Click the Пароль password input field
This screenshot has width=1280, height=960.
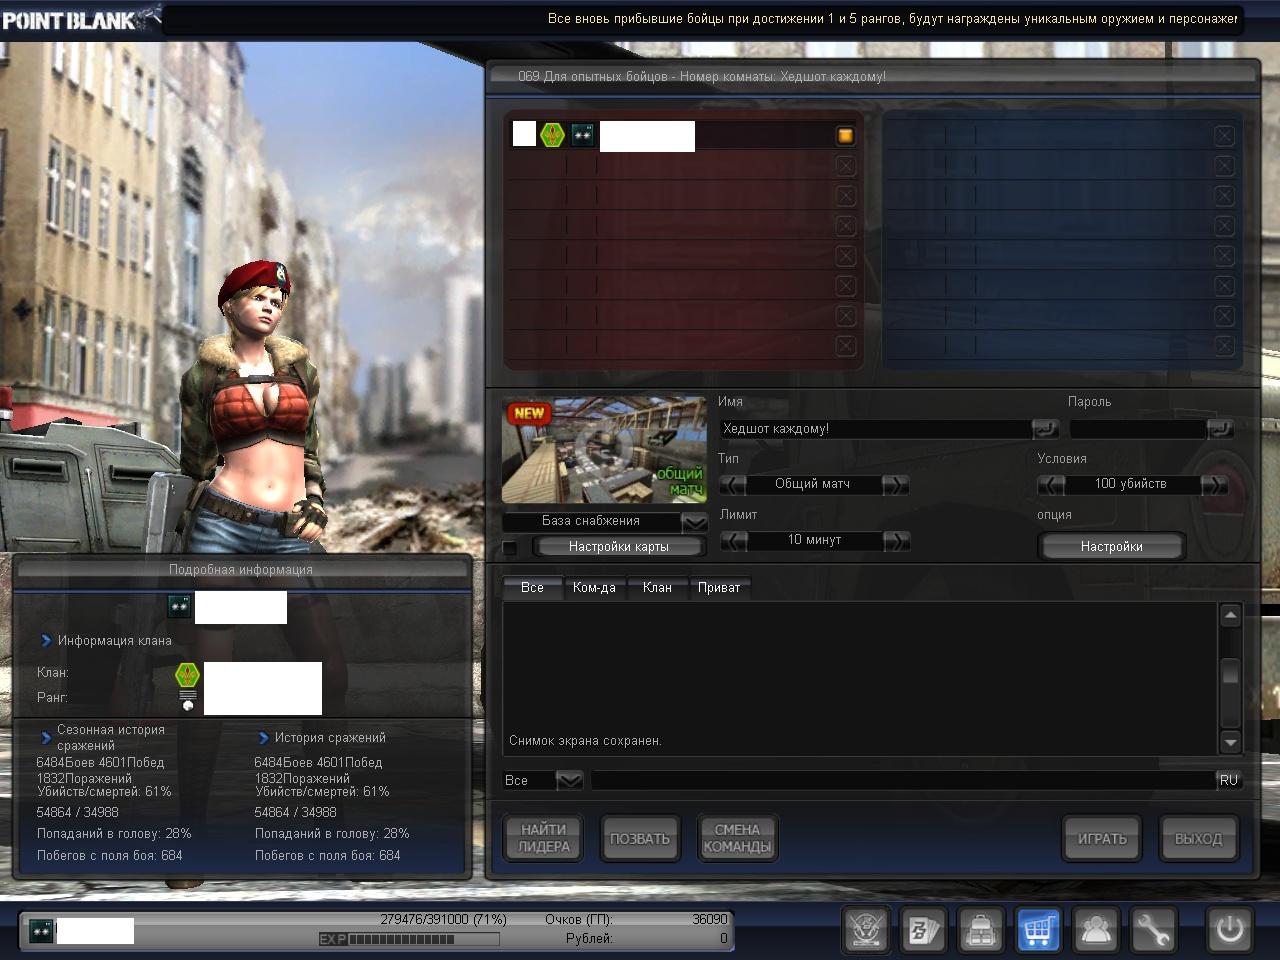coord(1137,429)
